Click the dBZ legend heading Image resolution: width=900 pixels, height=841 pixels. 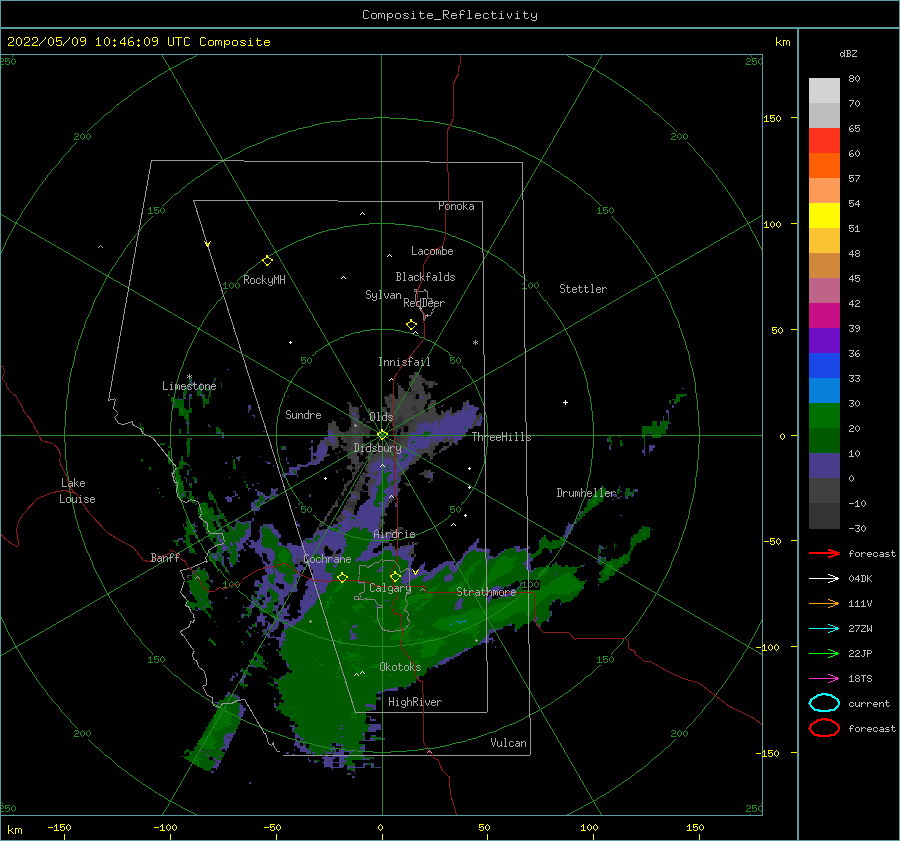(x=848, y=54)
